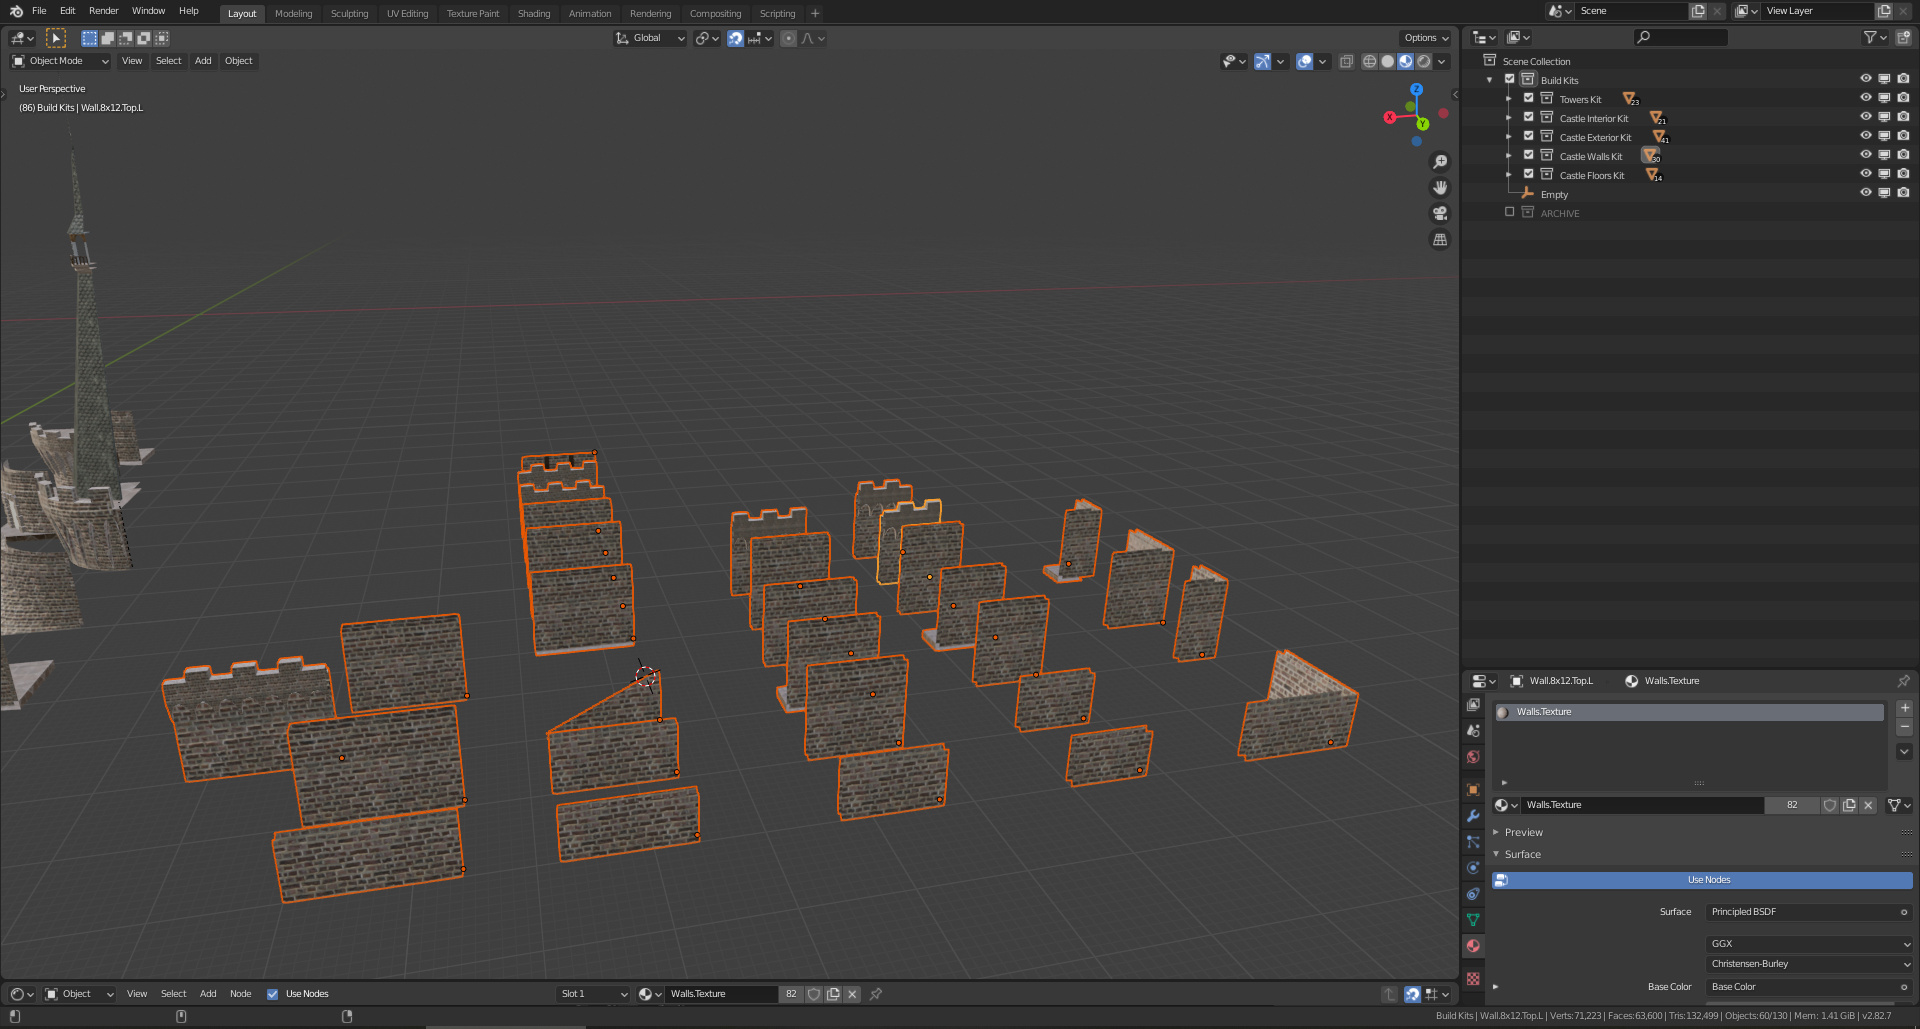
Task: Open the viewport Options popover button
Action: [1425, 38]
